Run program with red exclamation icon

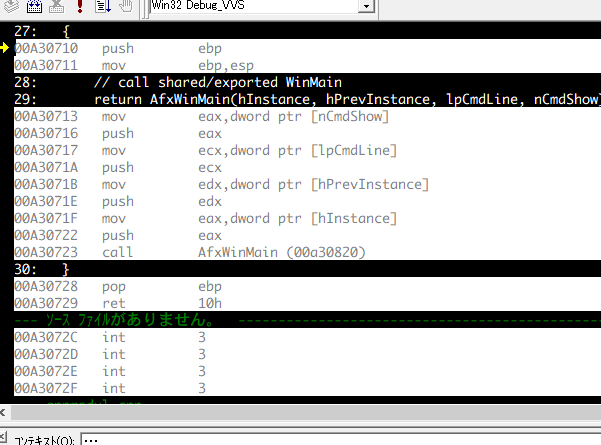click(x=80, y=6)
